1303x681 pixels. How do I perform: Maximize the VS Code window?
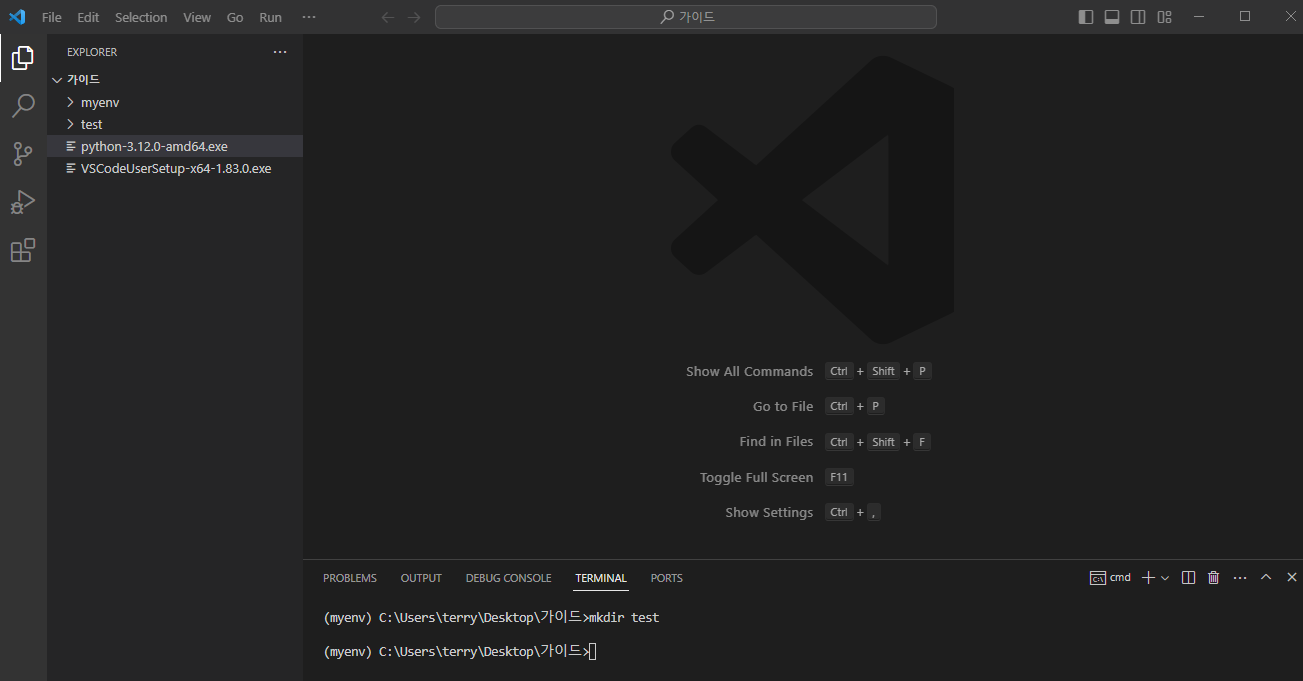(x=1245, y=17)
